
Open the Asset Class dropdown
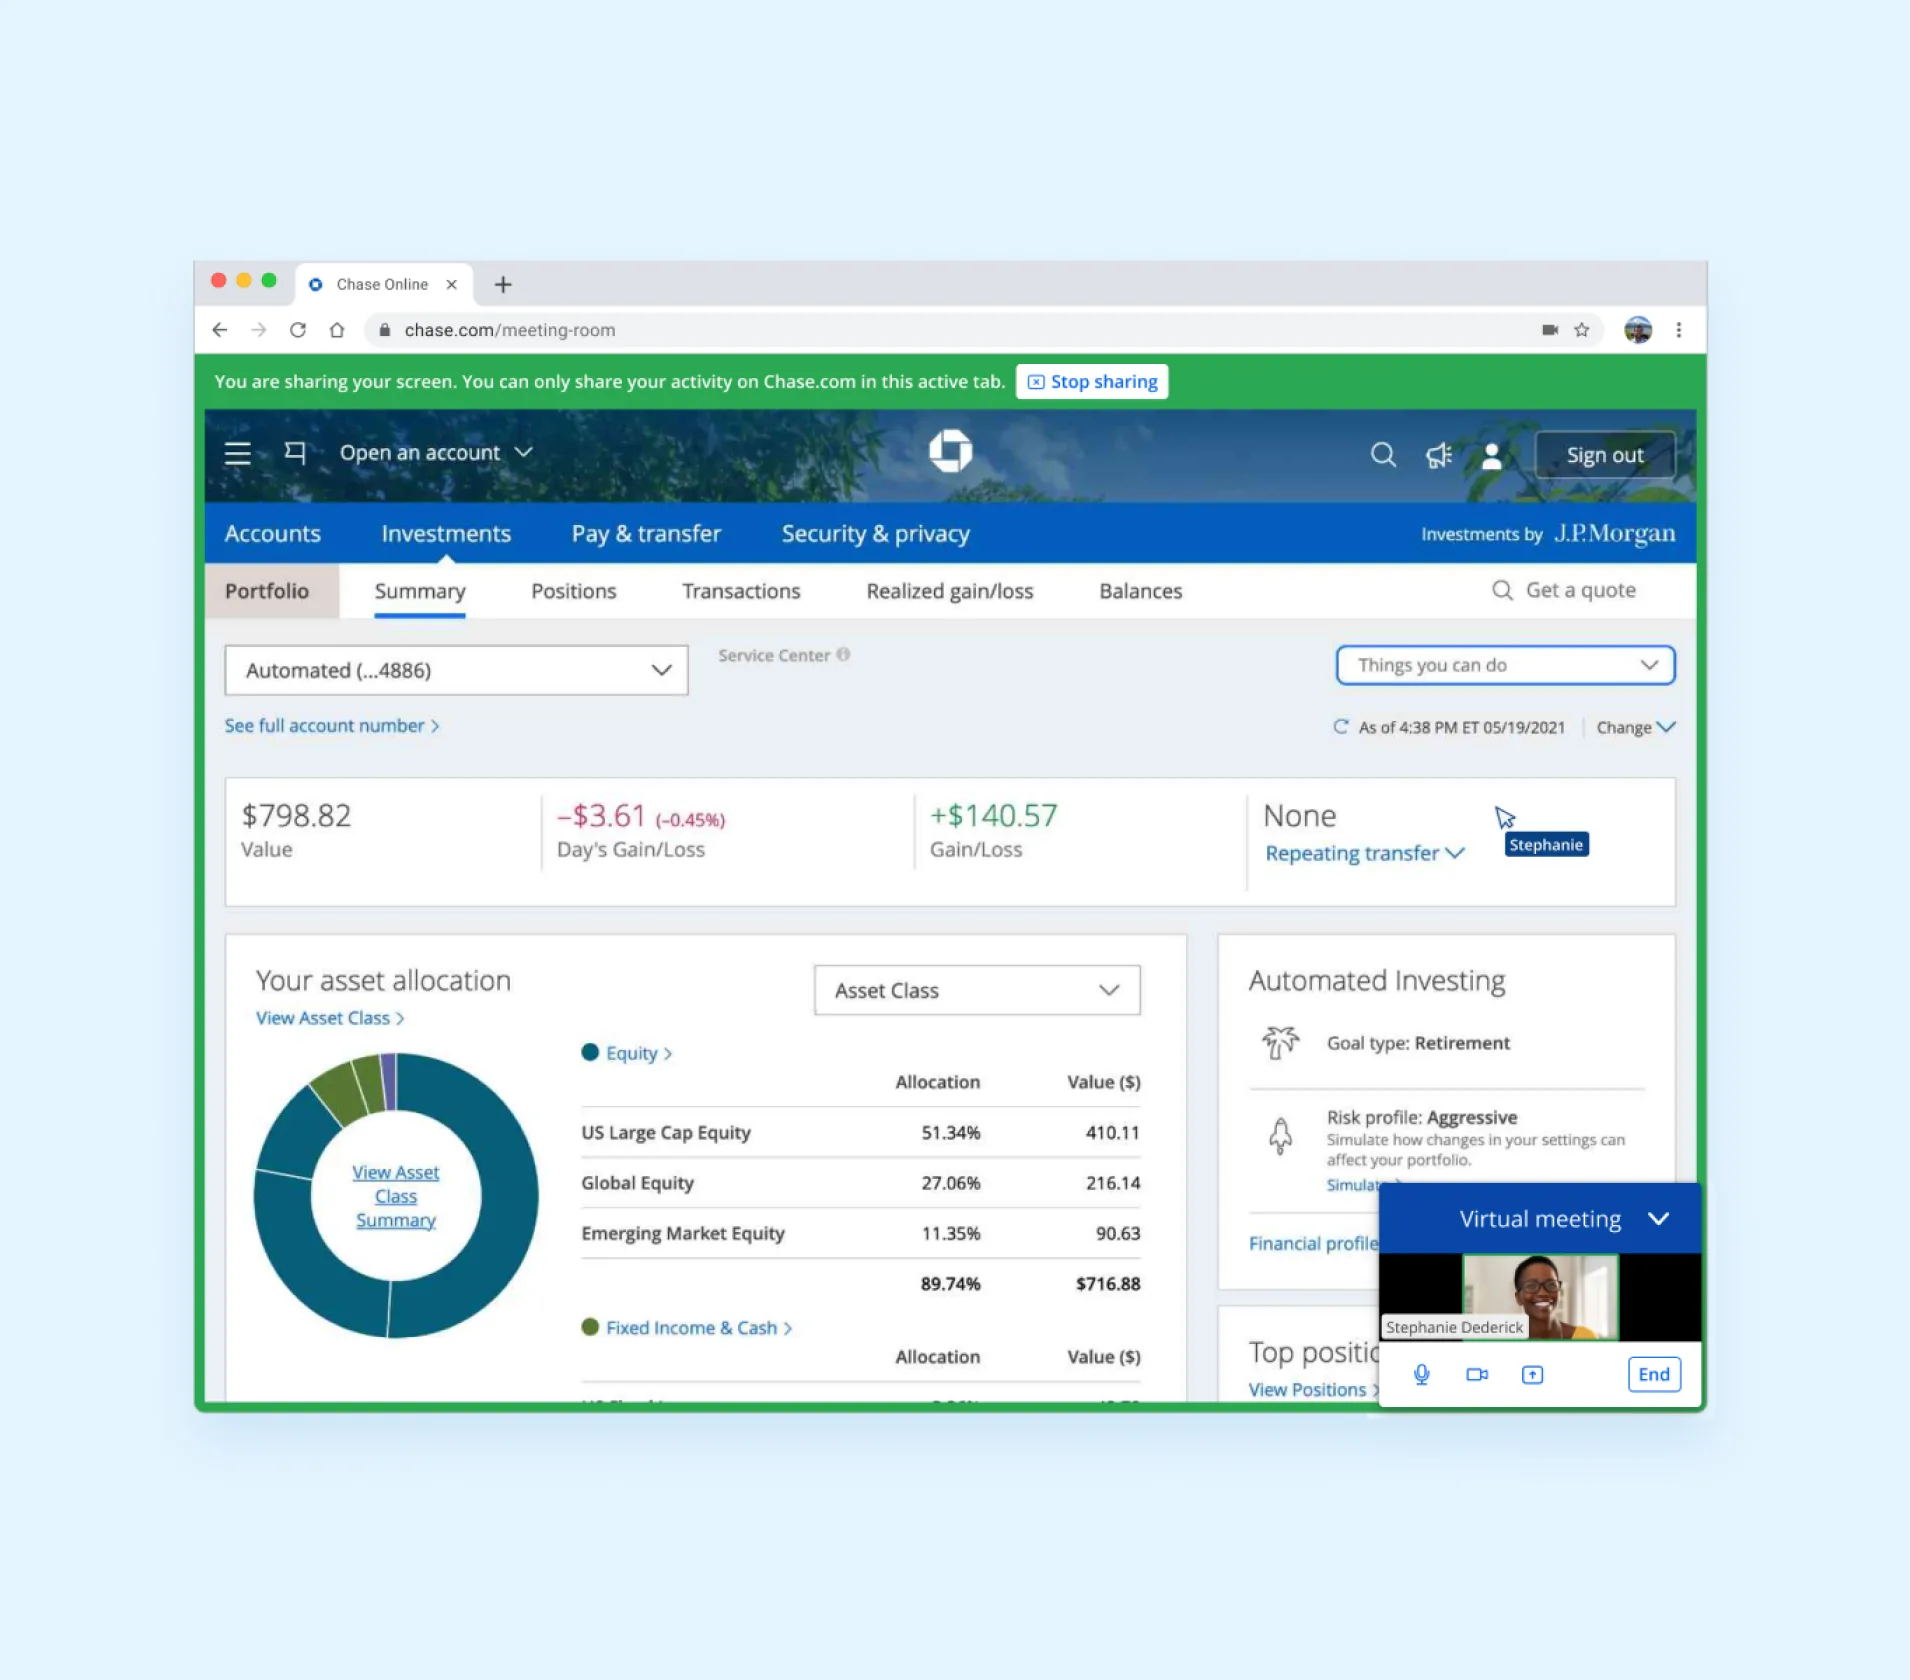977,990
